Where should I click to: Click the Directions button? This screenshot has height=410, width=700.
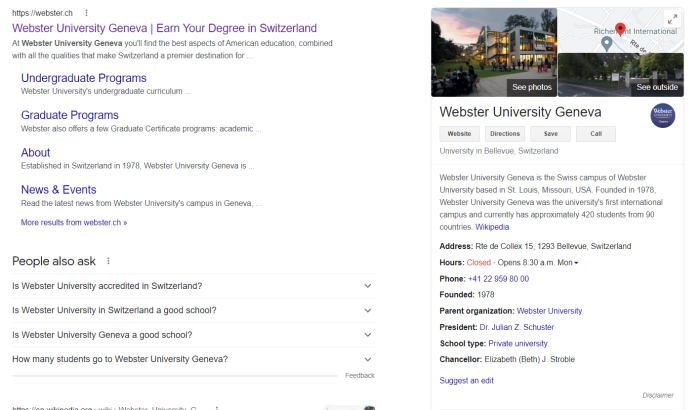(505, 134)
